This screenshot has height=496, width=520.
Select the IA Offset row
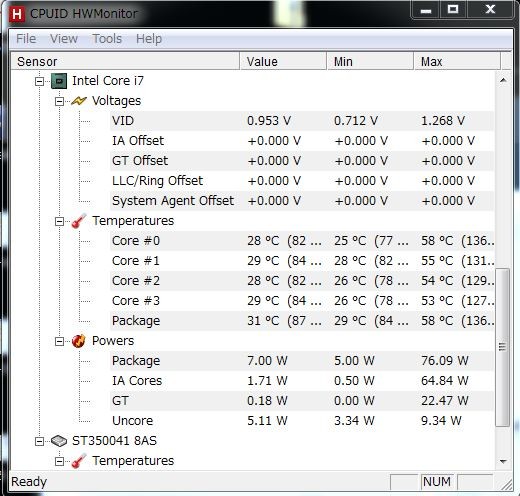pyautogui.click(x=302, y=141)
